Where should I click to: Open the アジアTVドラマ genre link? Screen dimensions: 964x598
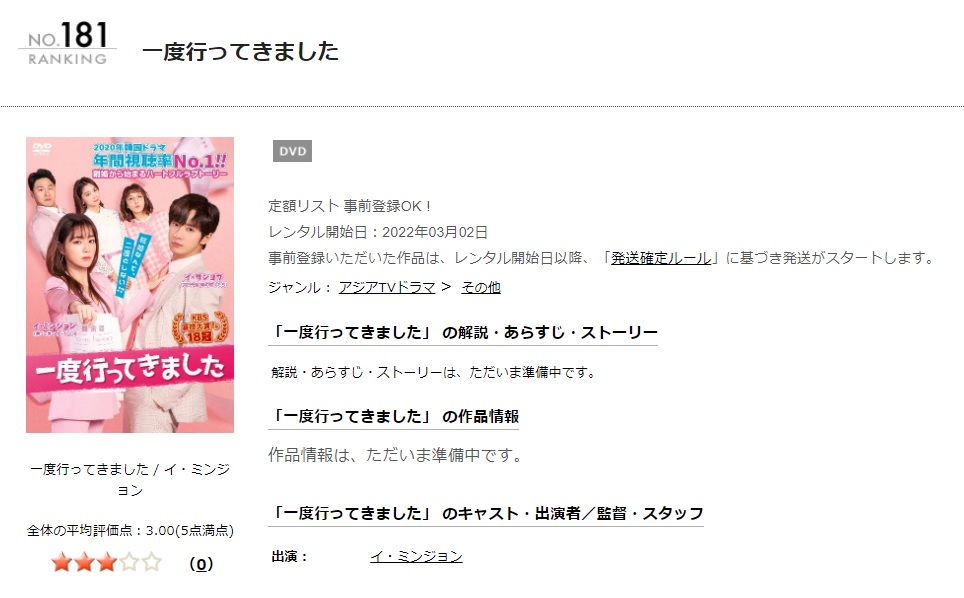(387, 288)
